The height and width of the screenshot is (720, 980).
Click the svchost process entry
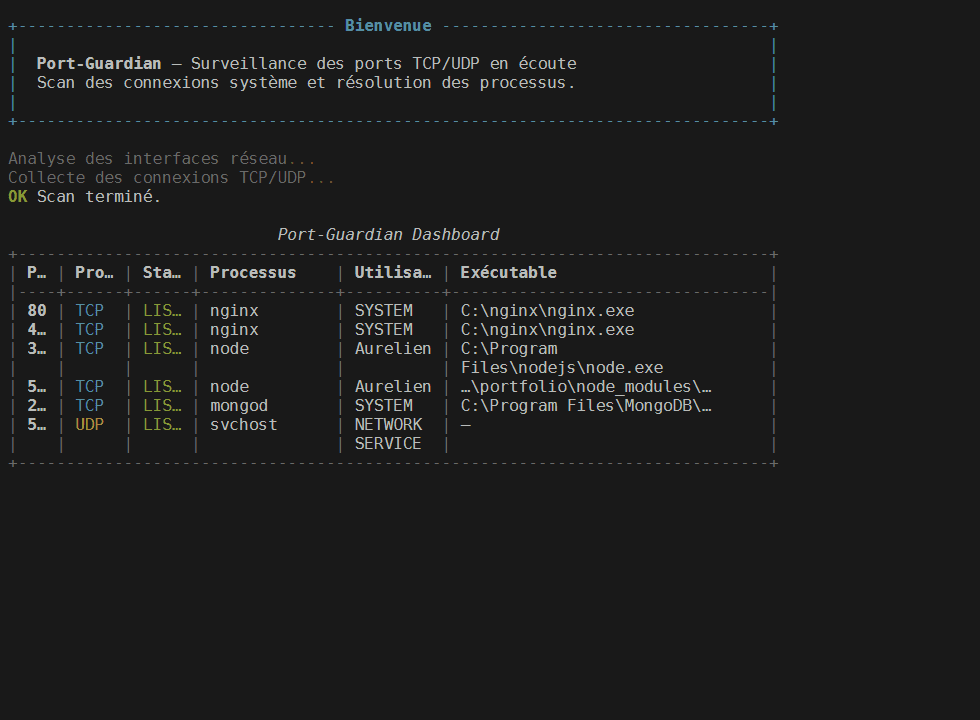[x=243, y=425]
